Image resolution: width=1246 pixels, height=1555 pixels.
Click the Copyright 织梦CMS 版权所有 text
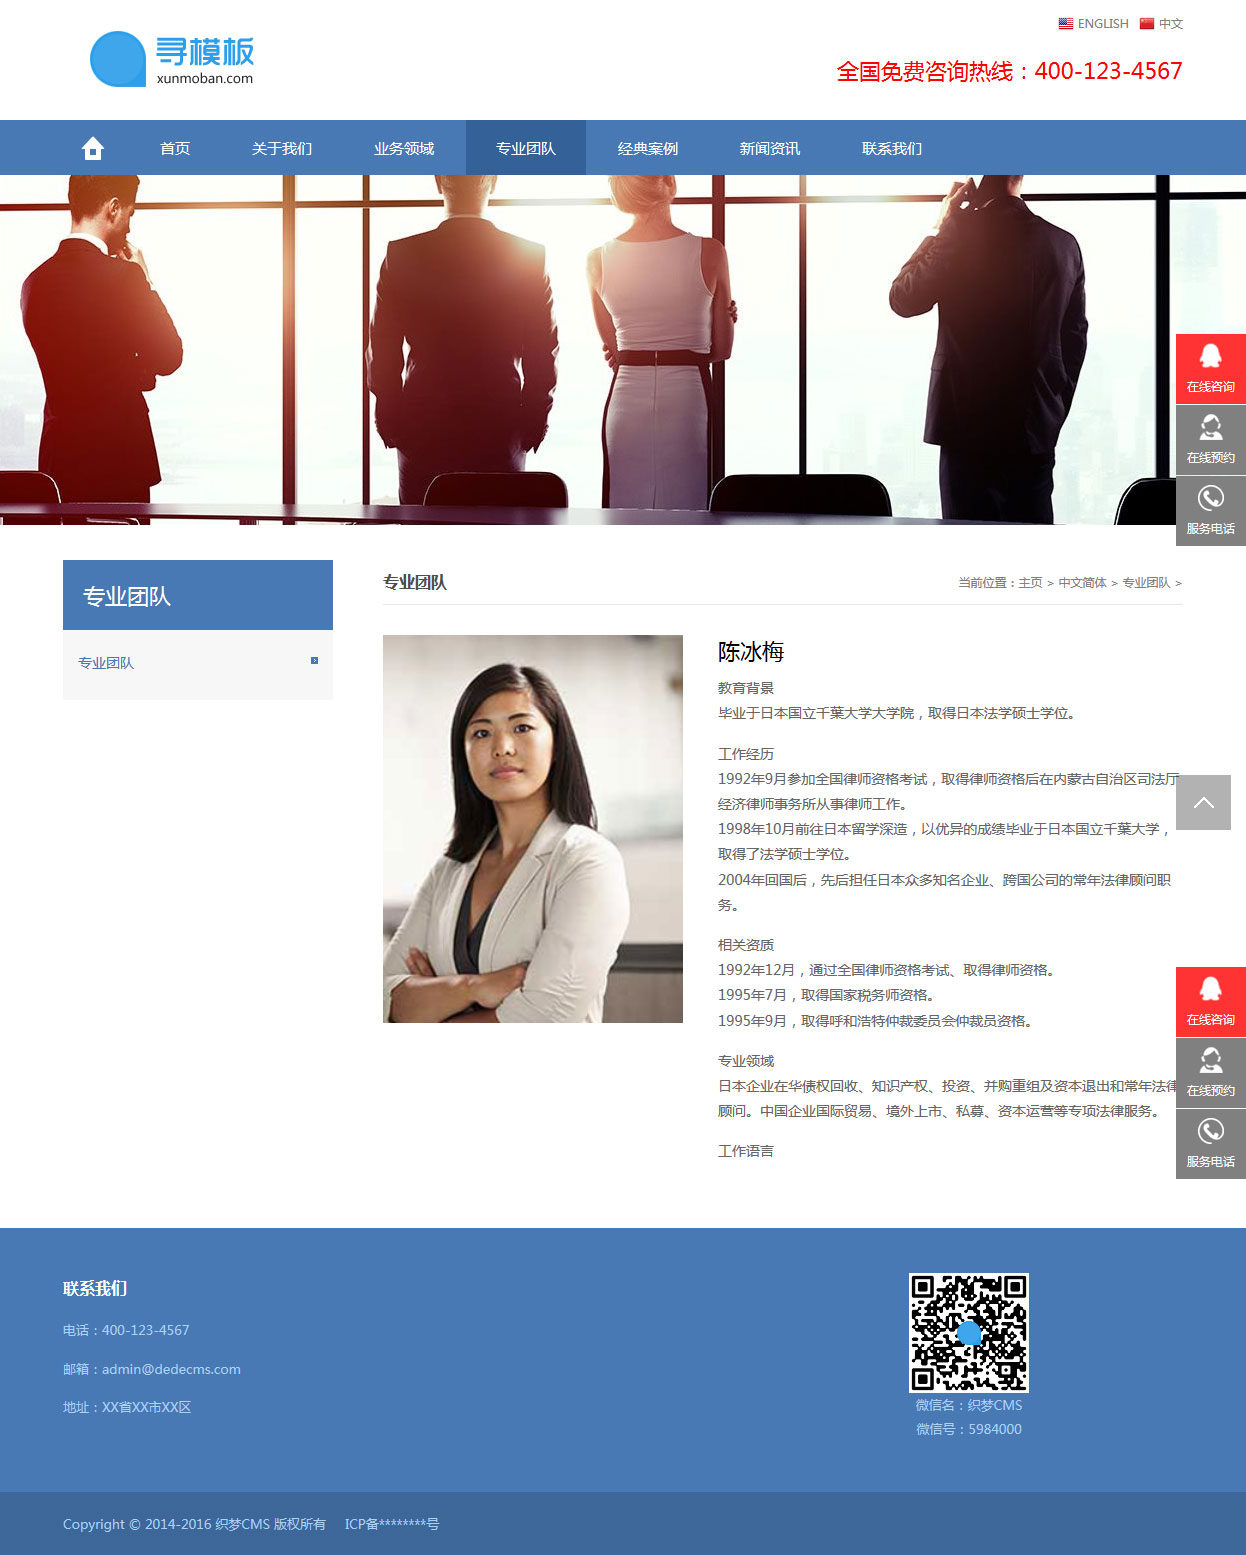(x=195, y=1524)
